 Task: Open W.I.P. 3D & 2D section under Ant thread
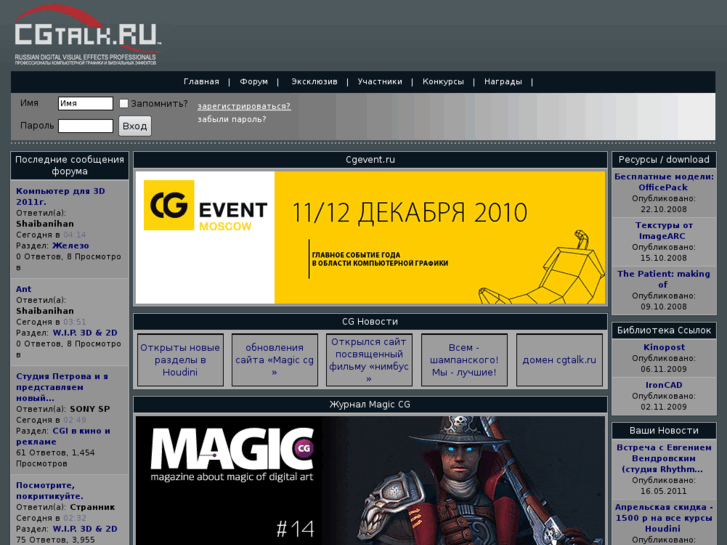(x=85, y=333)
